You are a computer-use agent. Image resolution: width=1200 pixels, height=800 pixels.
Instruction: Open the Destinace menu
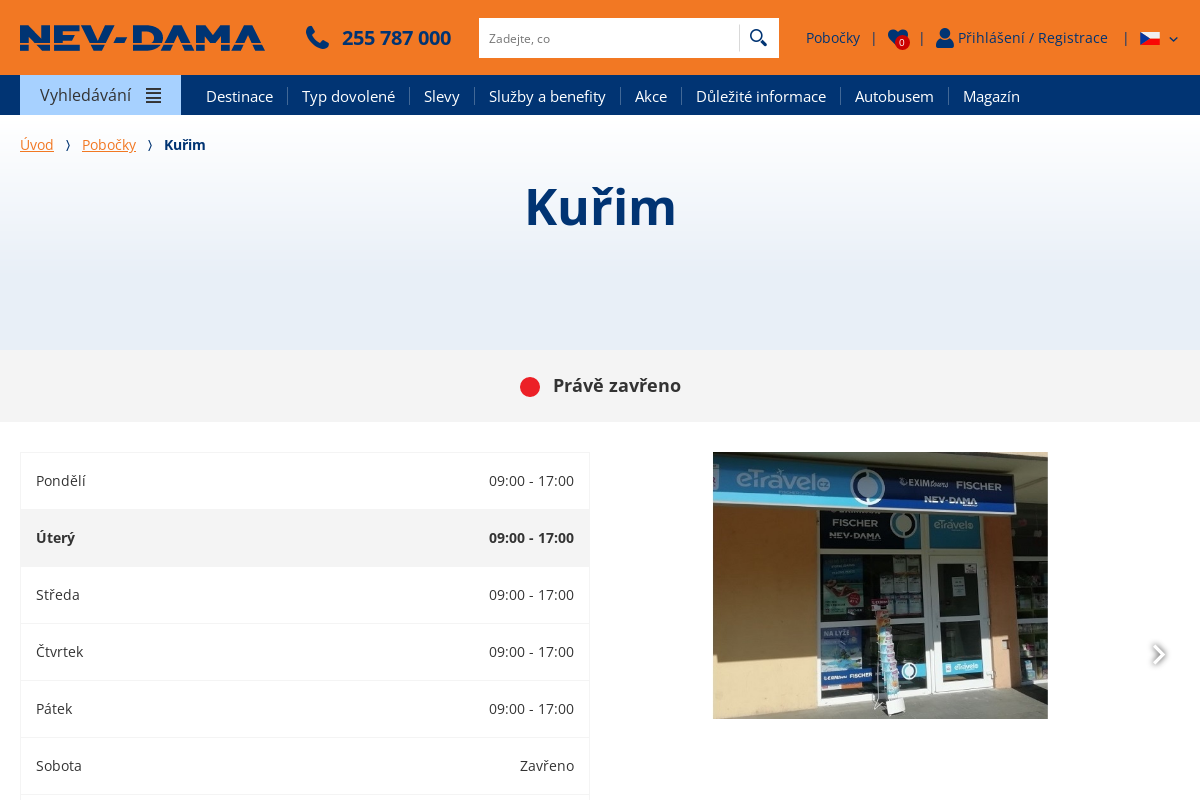pos(239,96)
